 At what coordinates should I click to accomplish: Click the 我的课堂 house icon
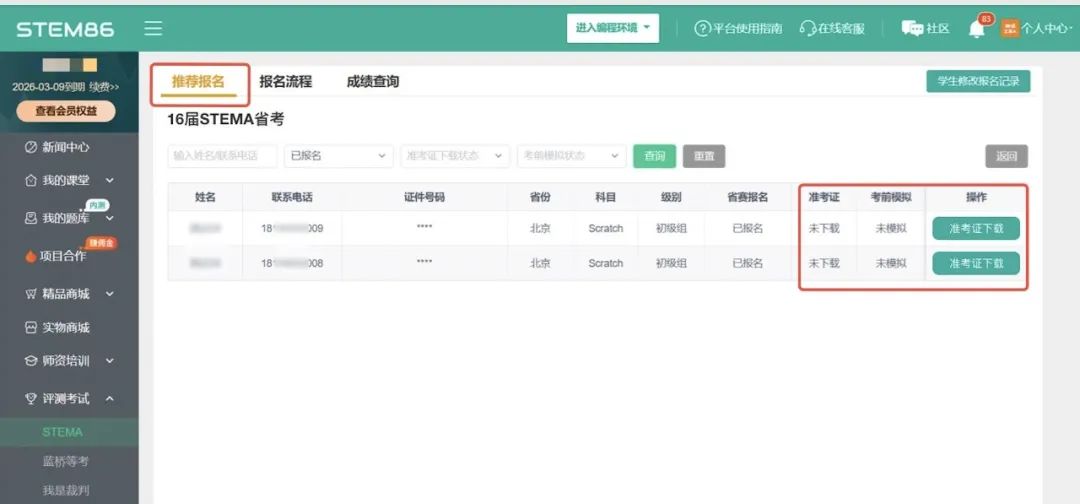tap(30, 180)
